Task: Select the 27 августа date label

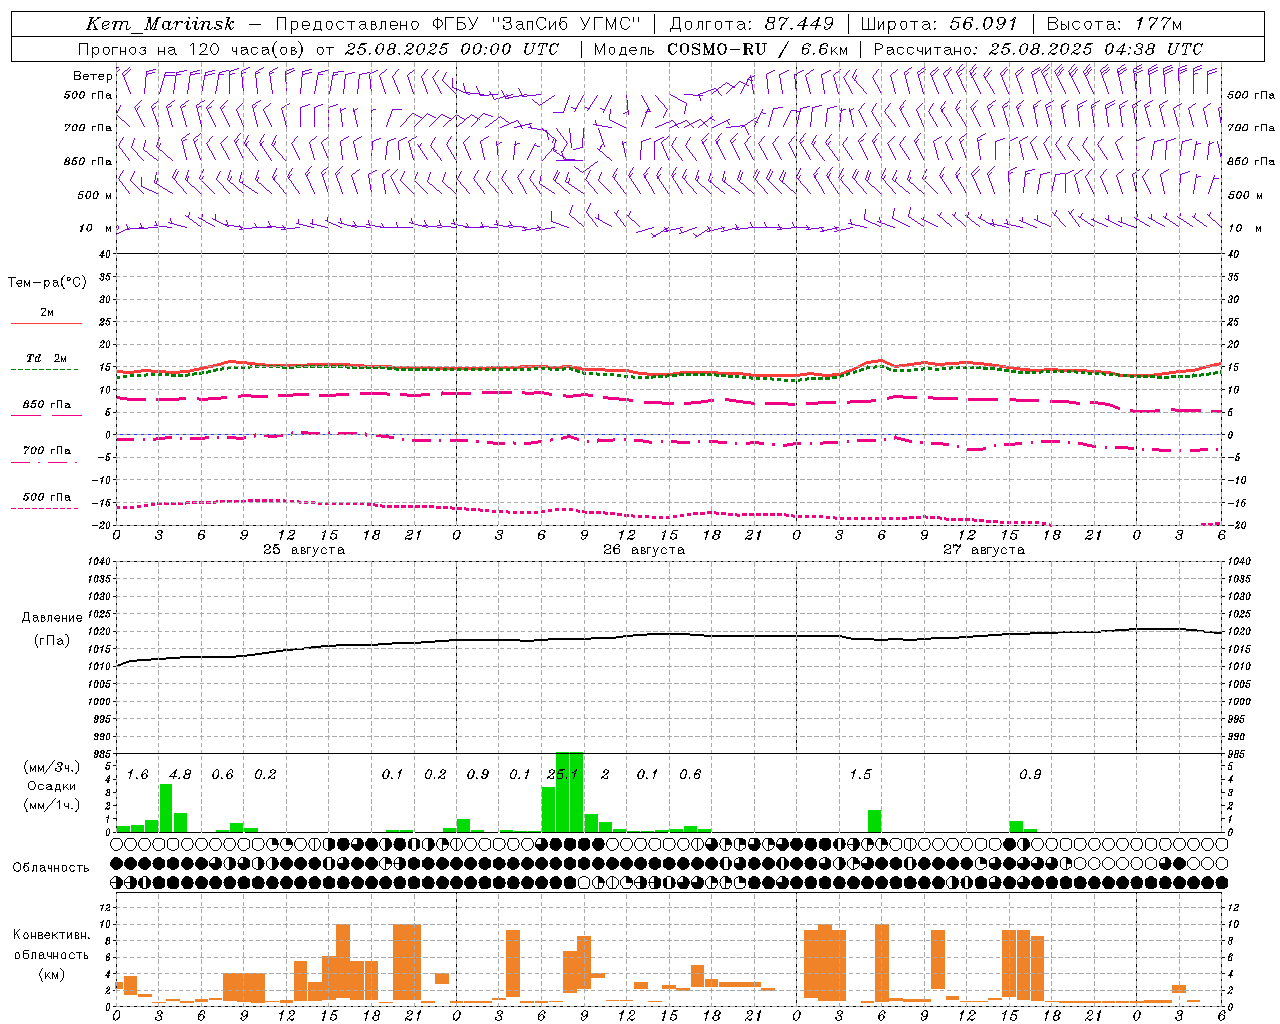Action: [x=984, y=550]
